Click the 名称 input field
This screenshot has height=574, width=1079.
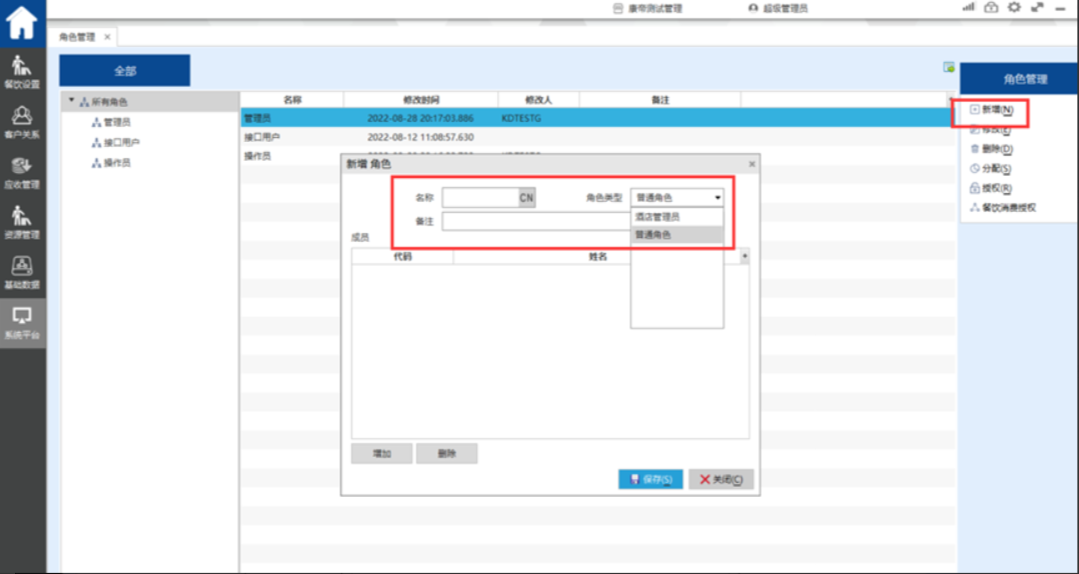(479, 198)
